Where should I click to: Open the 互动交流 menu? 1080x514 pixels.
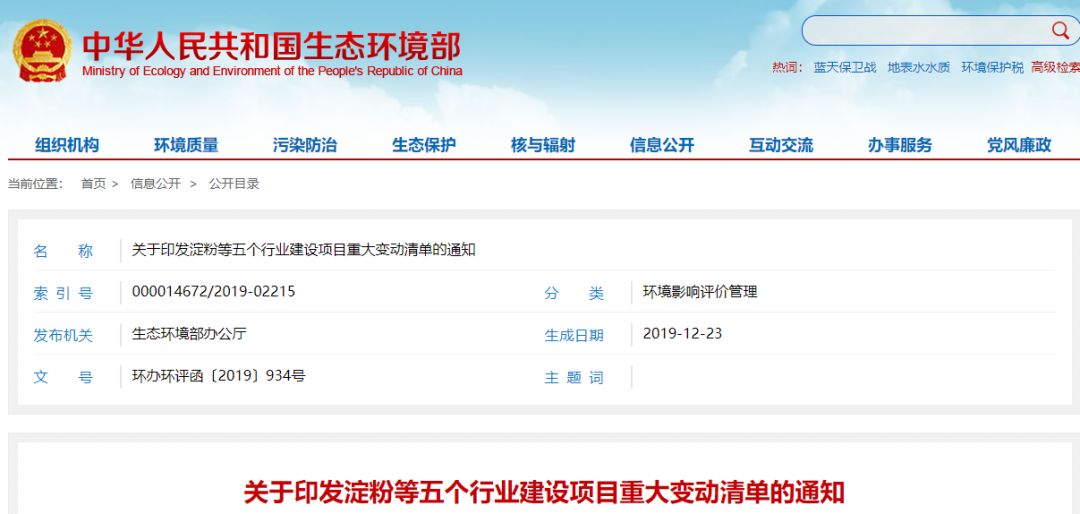click(781, 145)
